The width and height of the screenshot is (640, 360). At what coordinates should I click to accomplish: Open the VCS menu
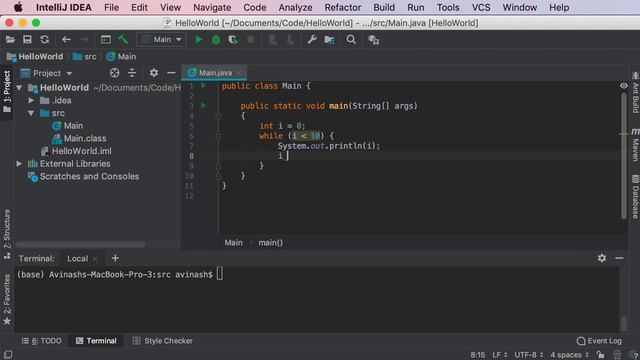(x=481, y=7)
